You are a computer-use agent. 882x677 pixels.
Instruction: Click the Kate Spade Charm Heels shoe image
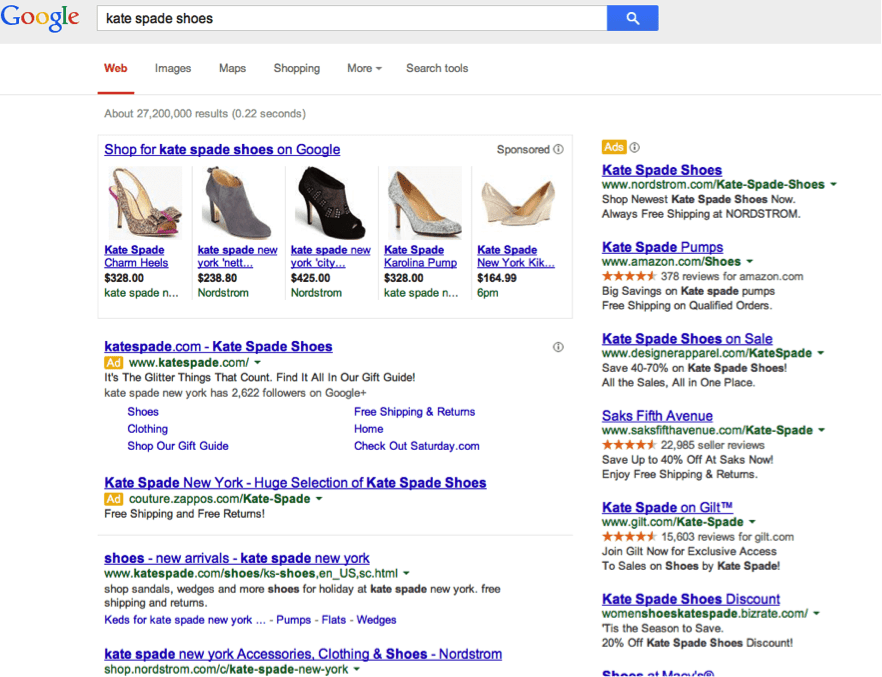[x=145, y=202]
